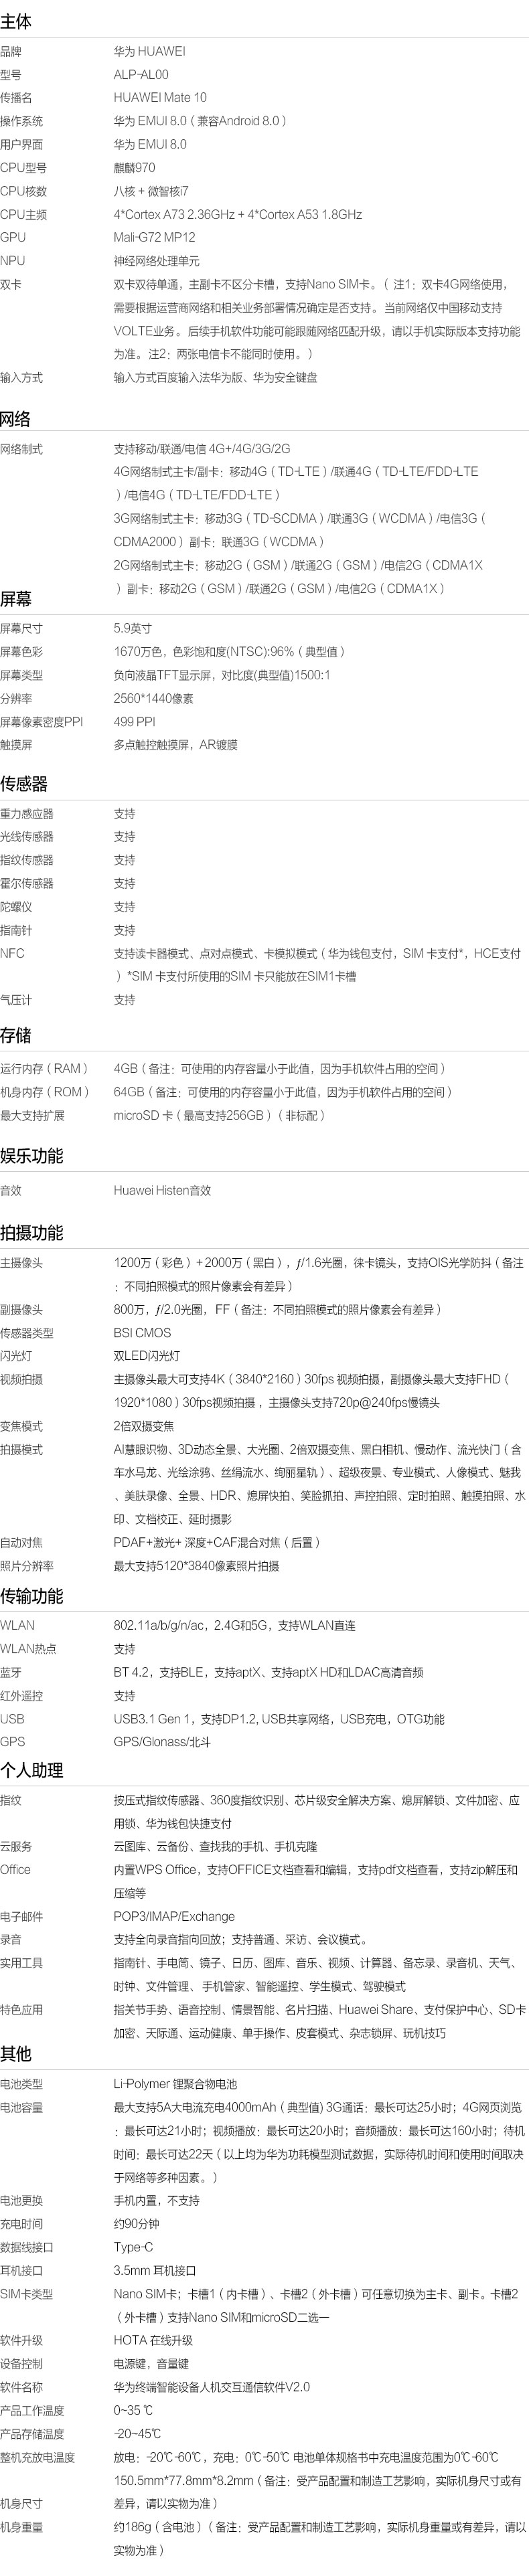
Task: Click the Huawei Histen音效 value
Action: click(x=162, y=1191)
